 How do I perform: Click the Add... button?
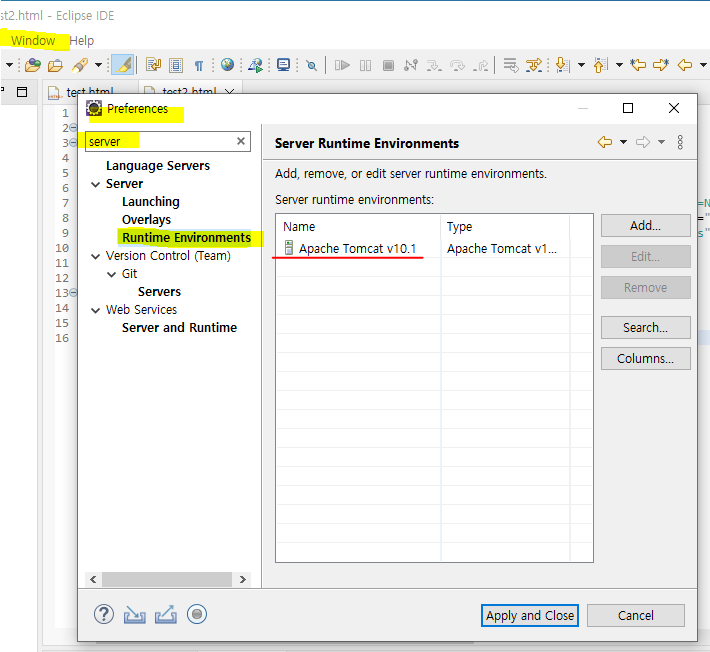tap(646, 225)
